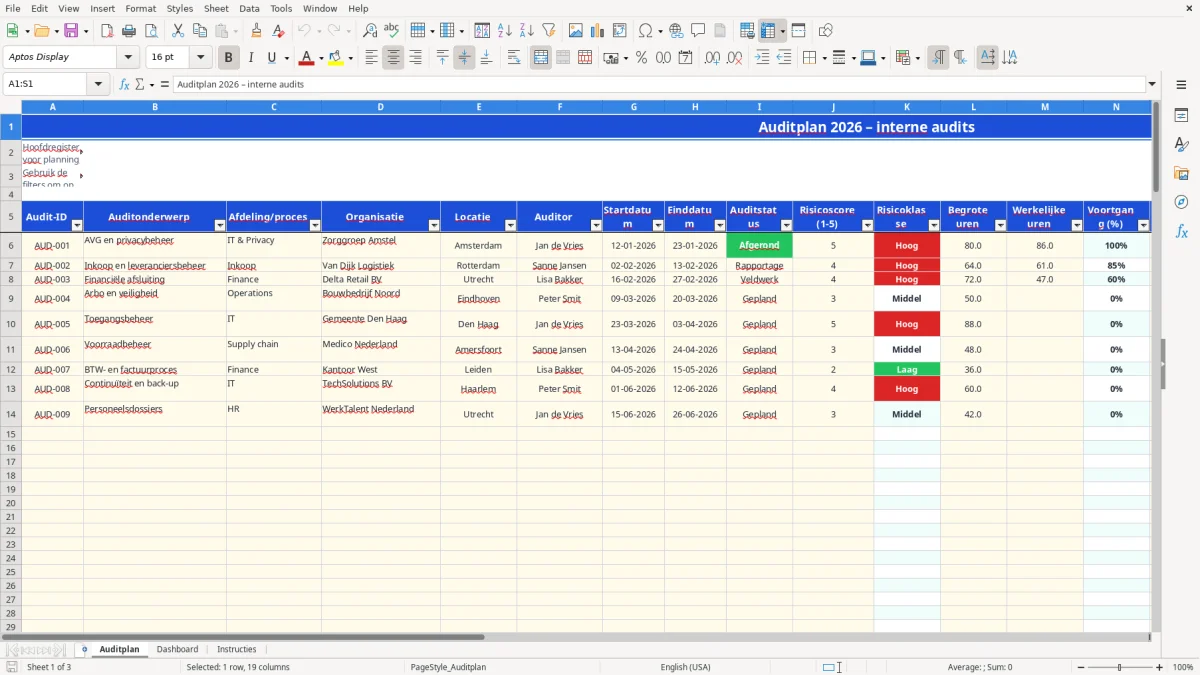Open the Styles menu
Screen dimensions: 1200x675
tap(180, 8)
